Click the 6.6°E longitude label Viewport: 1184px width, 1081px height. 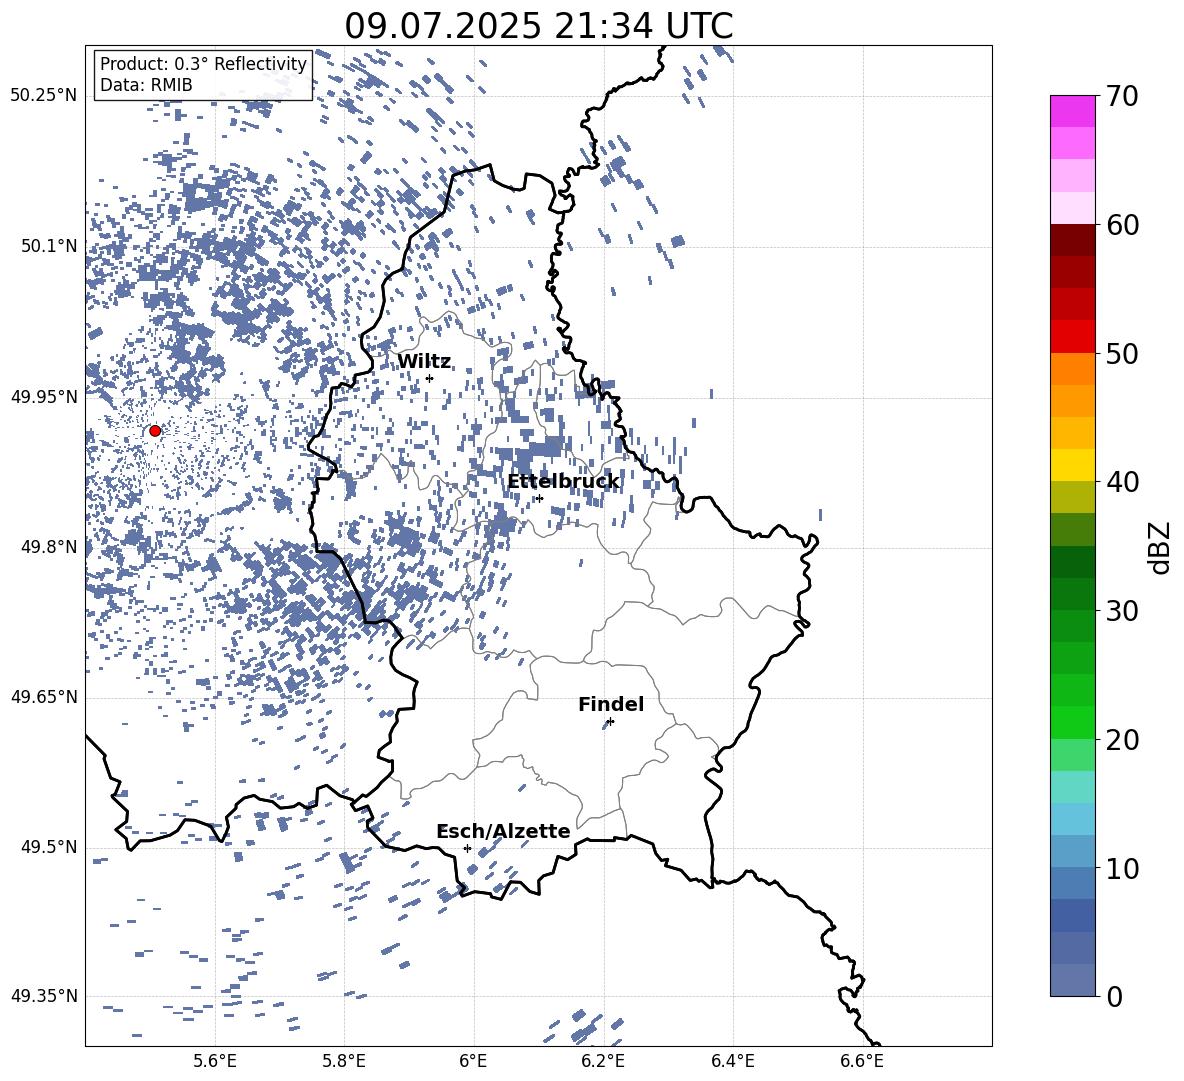pyautogui.click(x=862, y=1061)
